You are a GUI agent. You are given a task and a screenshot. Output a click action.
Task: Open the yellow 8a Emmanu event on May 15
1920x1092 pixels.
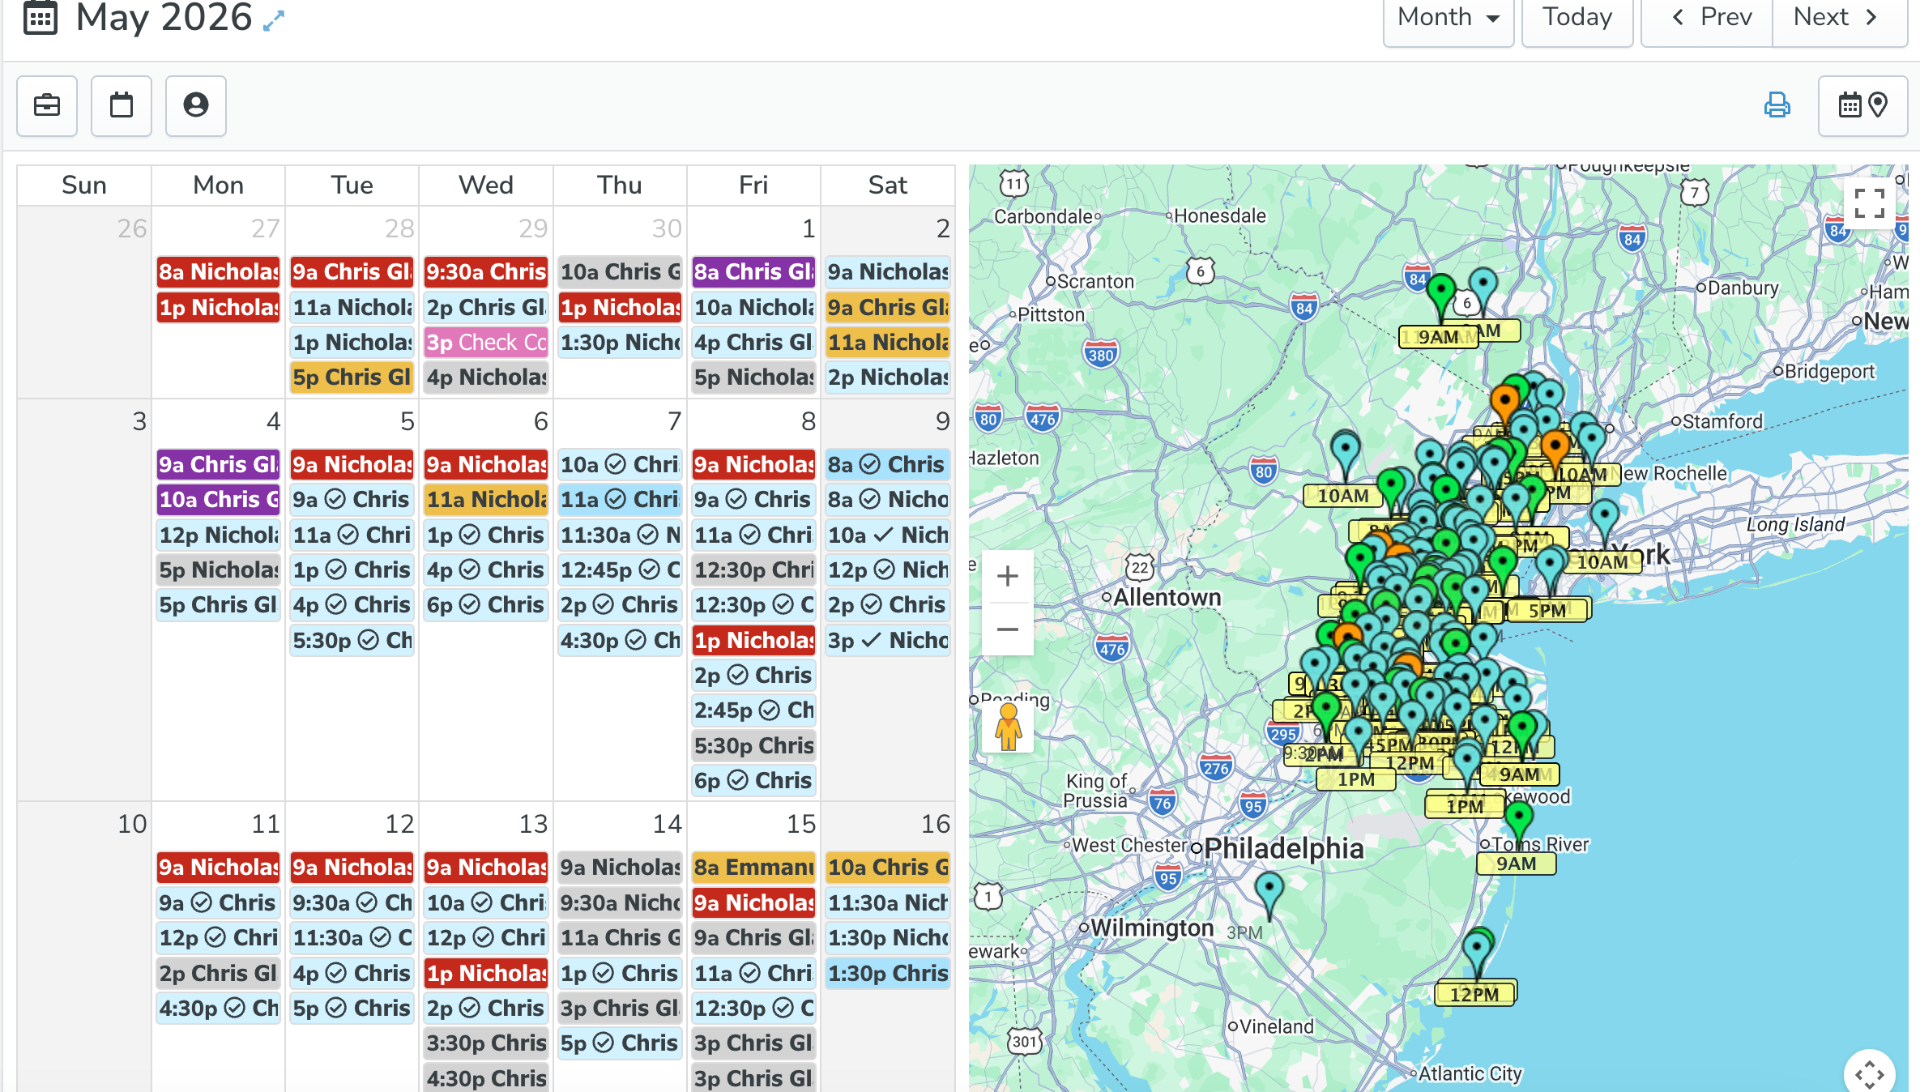(754, 868)
